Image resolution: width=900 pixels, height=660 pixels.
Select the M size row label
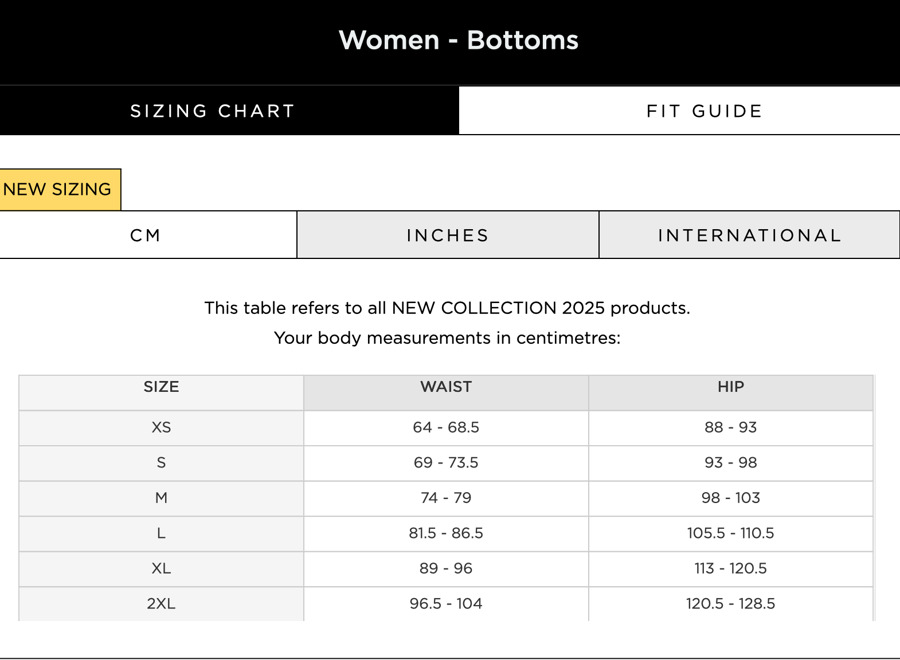[161, 497]
